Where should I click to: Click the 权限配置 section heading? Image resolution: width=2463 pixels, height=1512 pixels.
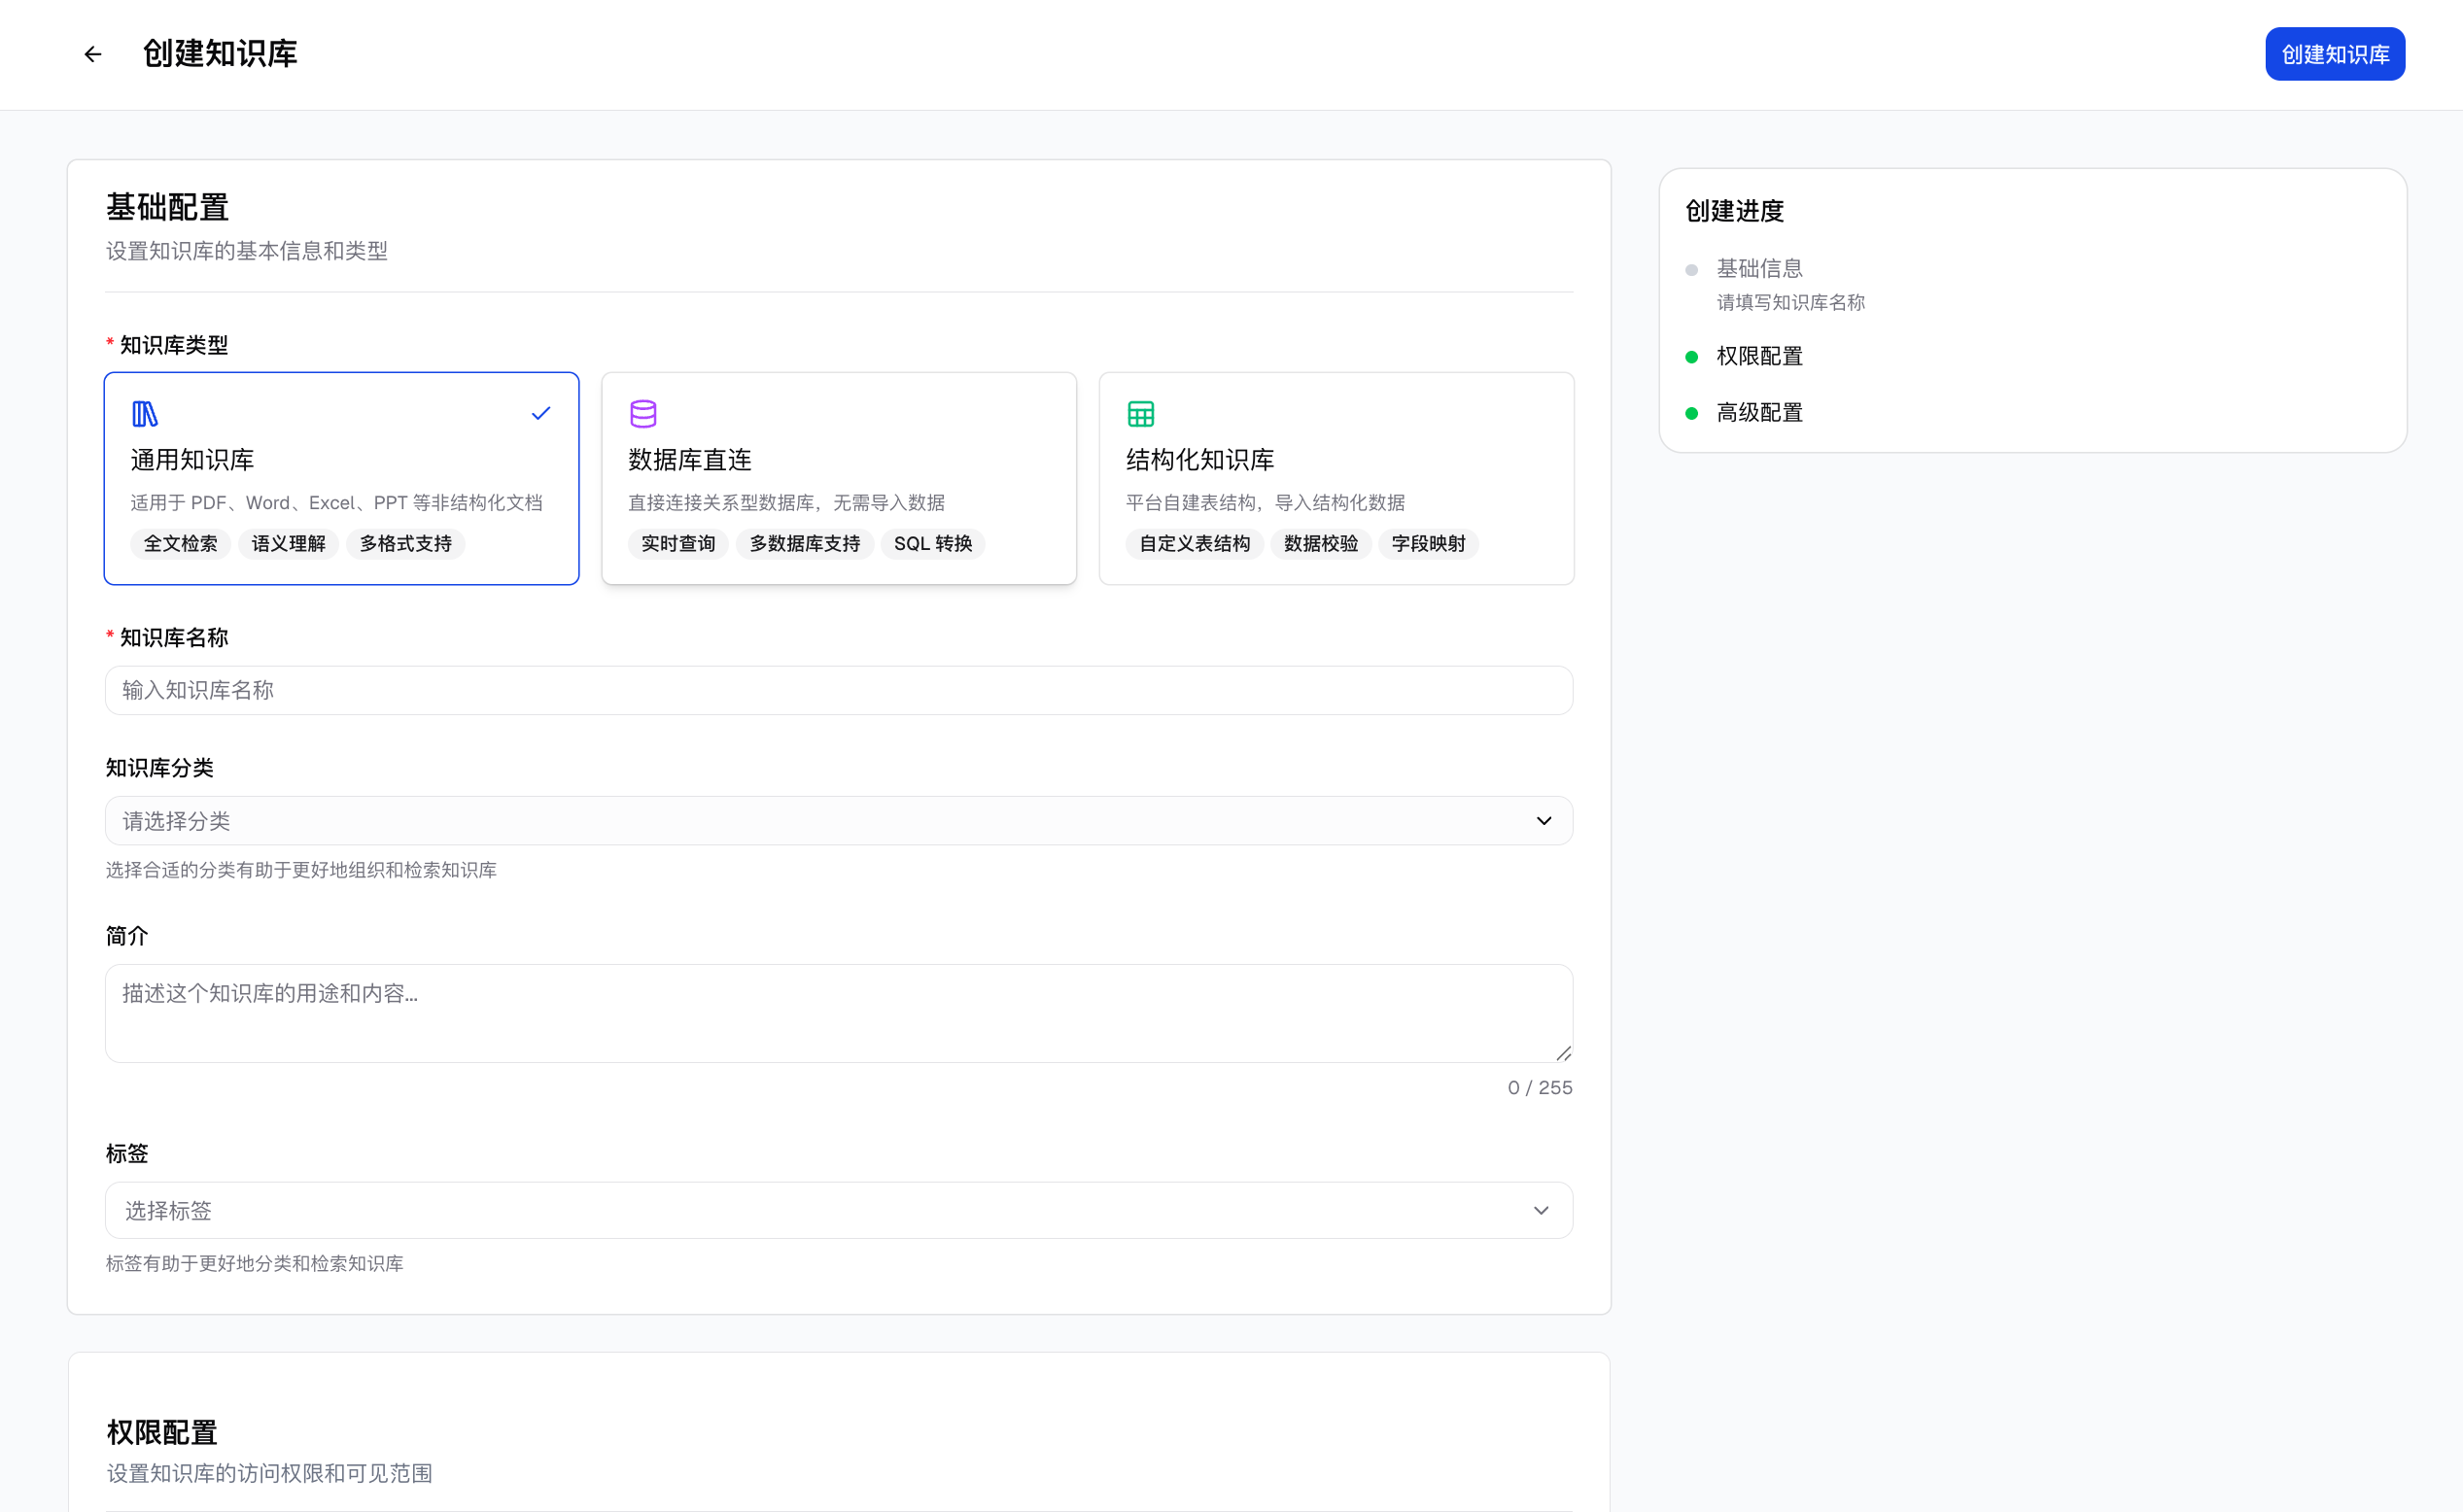tap(162, 1432)
